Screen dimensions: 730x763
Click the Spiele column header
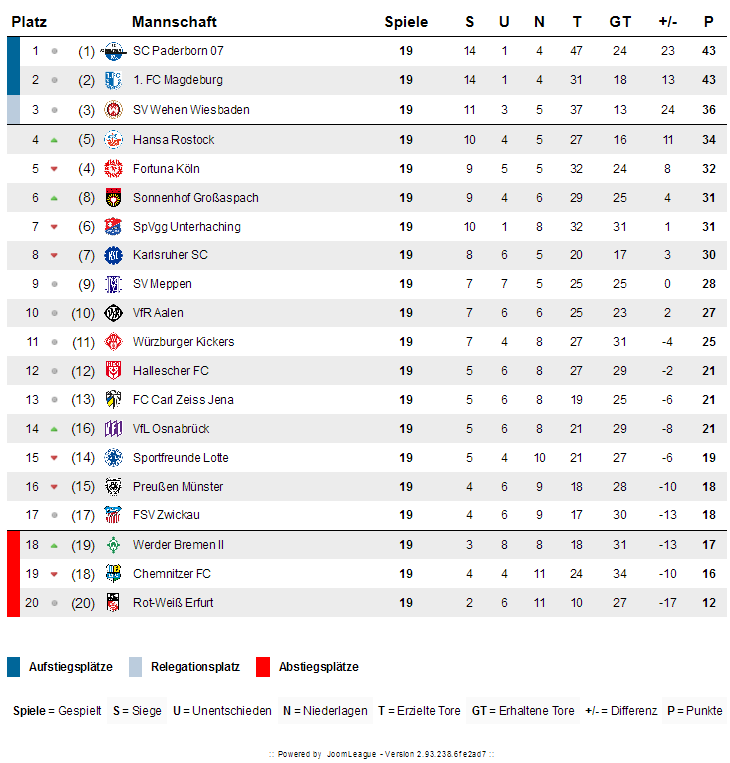click(406, 22)
